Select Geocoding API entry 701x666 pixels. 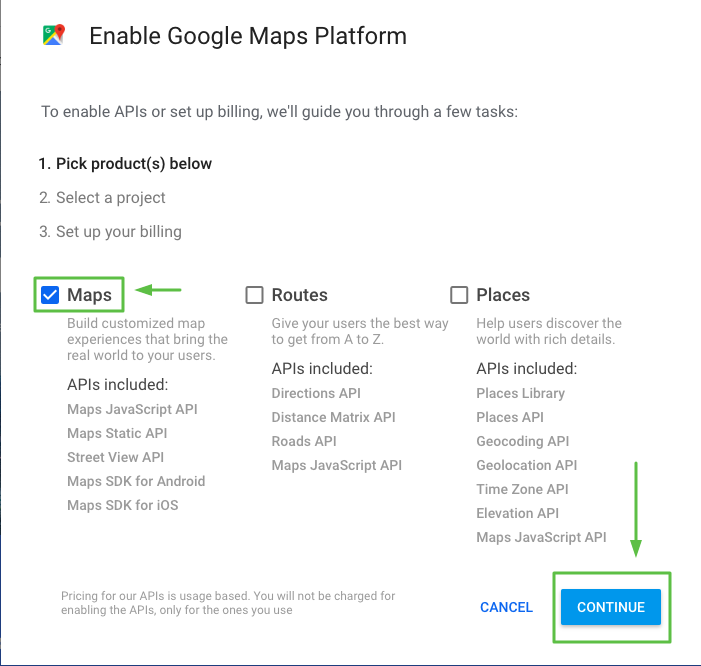522,441
